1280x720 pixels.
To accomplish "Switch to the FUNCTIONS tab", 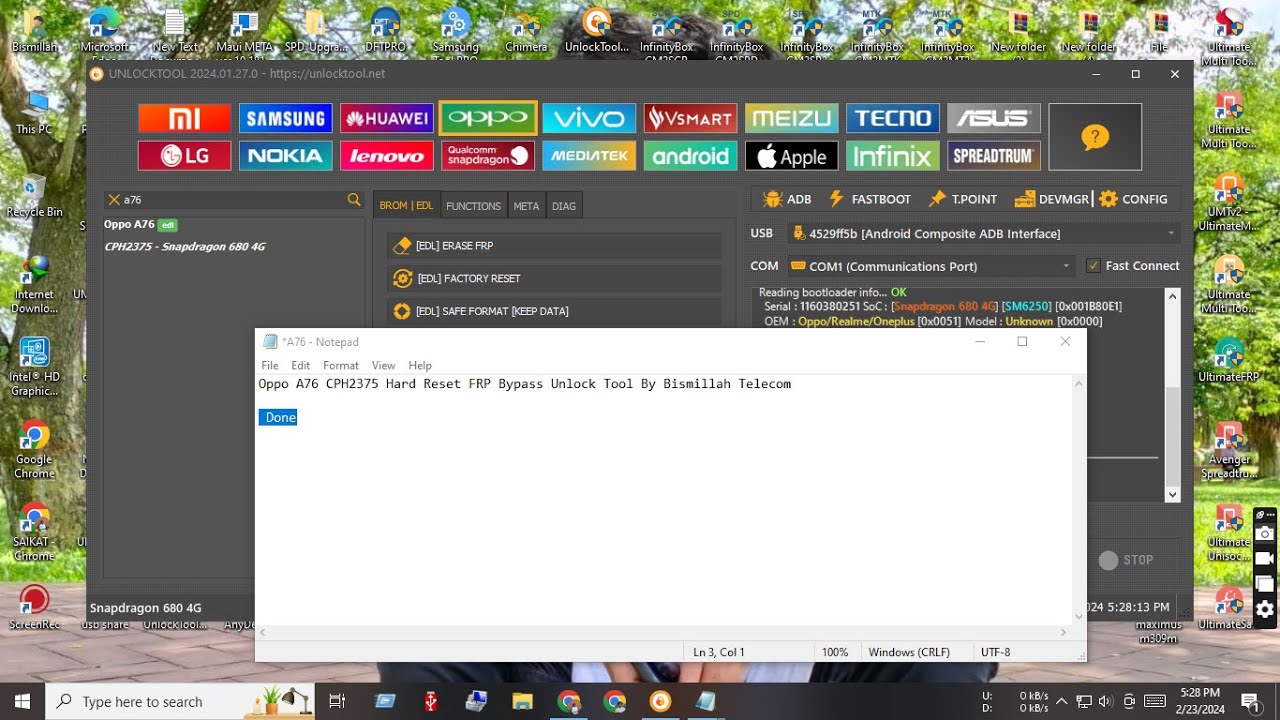I will pyautogui.click(x=473, y=206).
